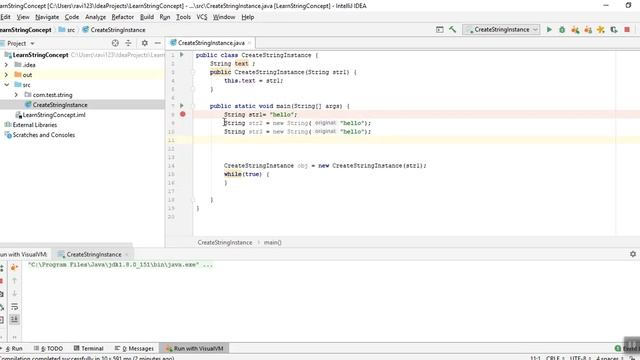Select CreateStringInstance.java editor tab

point(211,43)
